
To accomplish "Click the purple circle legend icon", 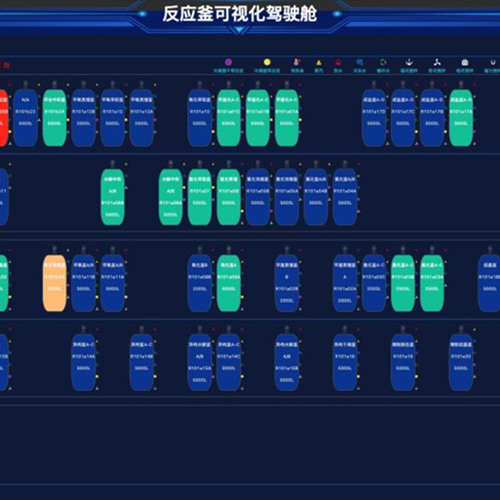I will click(228, 62).
